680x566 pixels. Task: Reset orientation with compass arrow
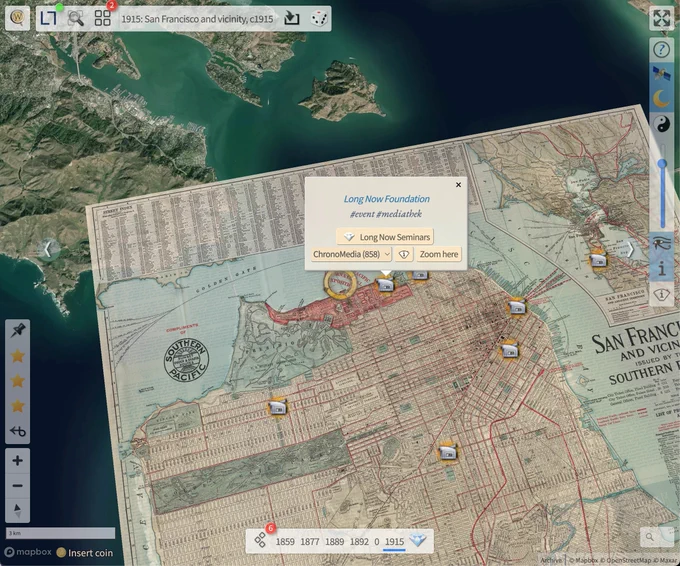pyautogui.click(x=17, y=510)
